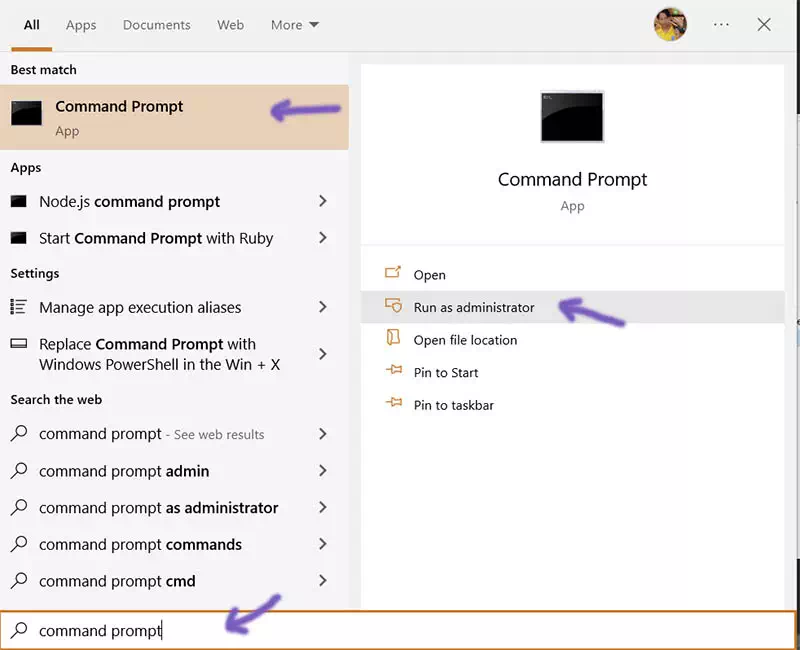Select the Web filter tab
The height and width of the screenshot is (650, 800).
231,25
